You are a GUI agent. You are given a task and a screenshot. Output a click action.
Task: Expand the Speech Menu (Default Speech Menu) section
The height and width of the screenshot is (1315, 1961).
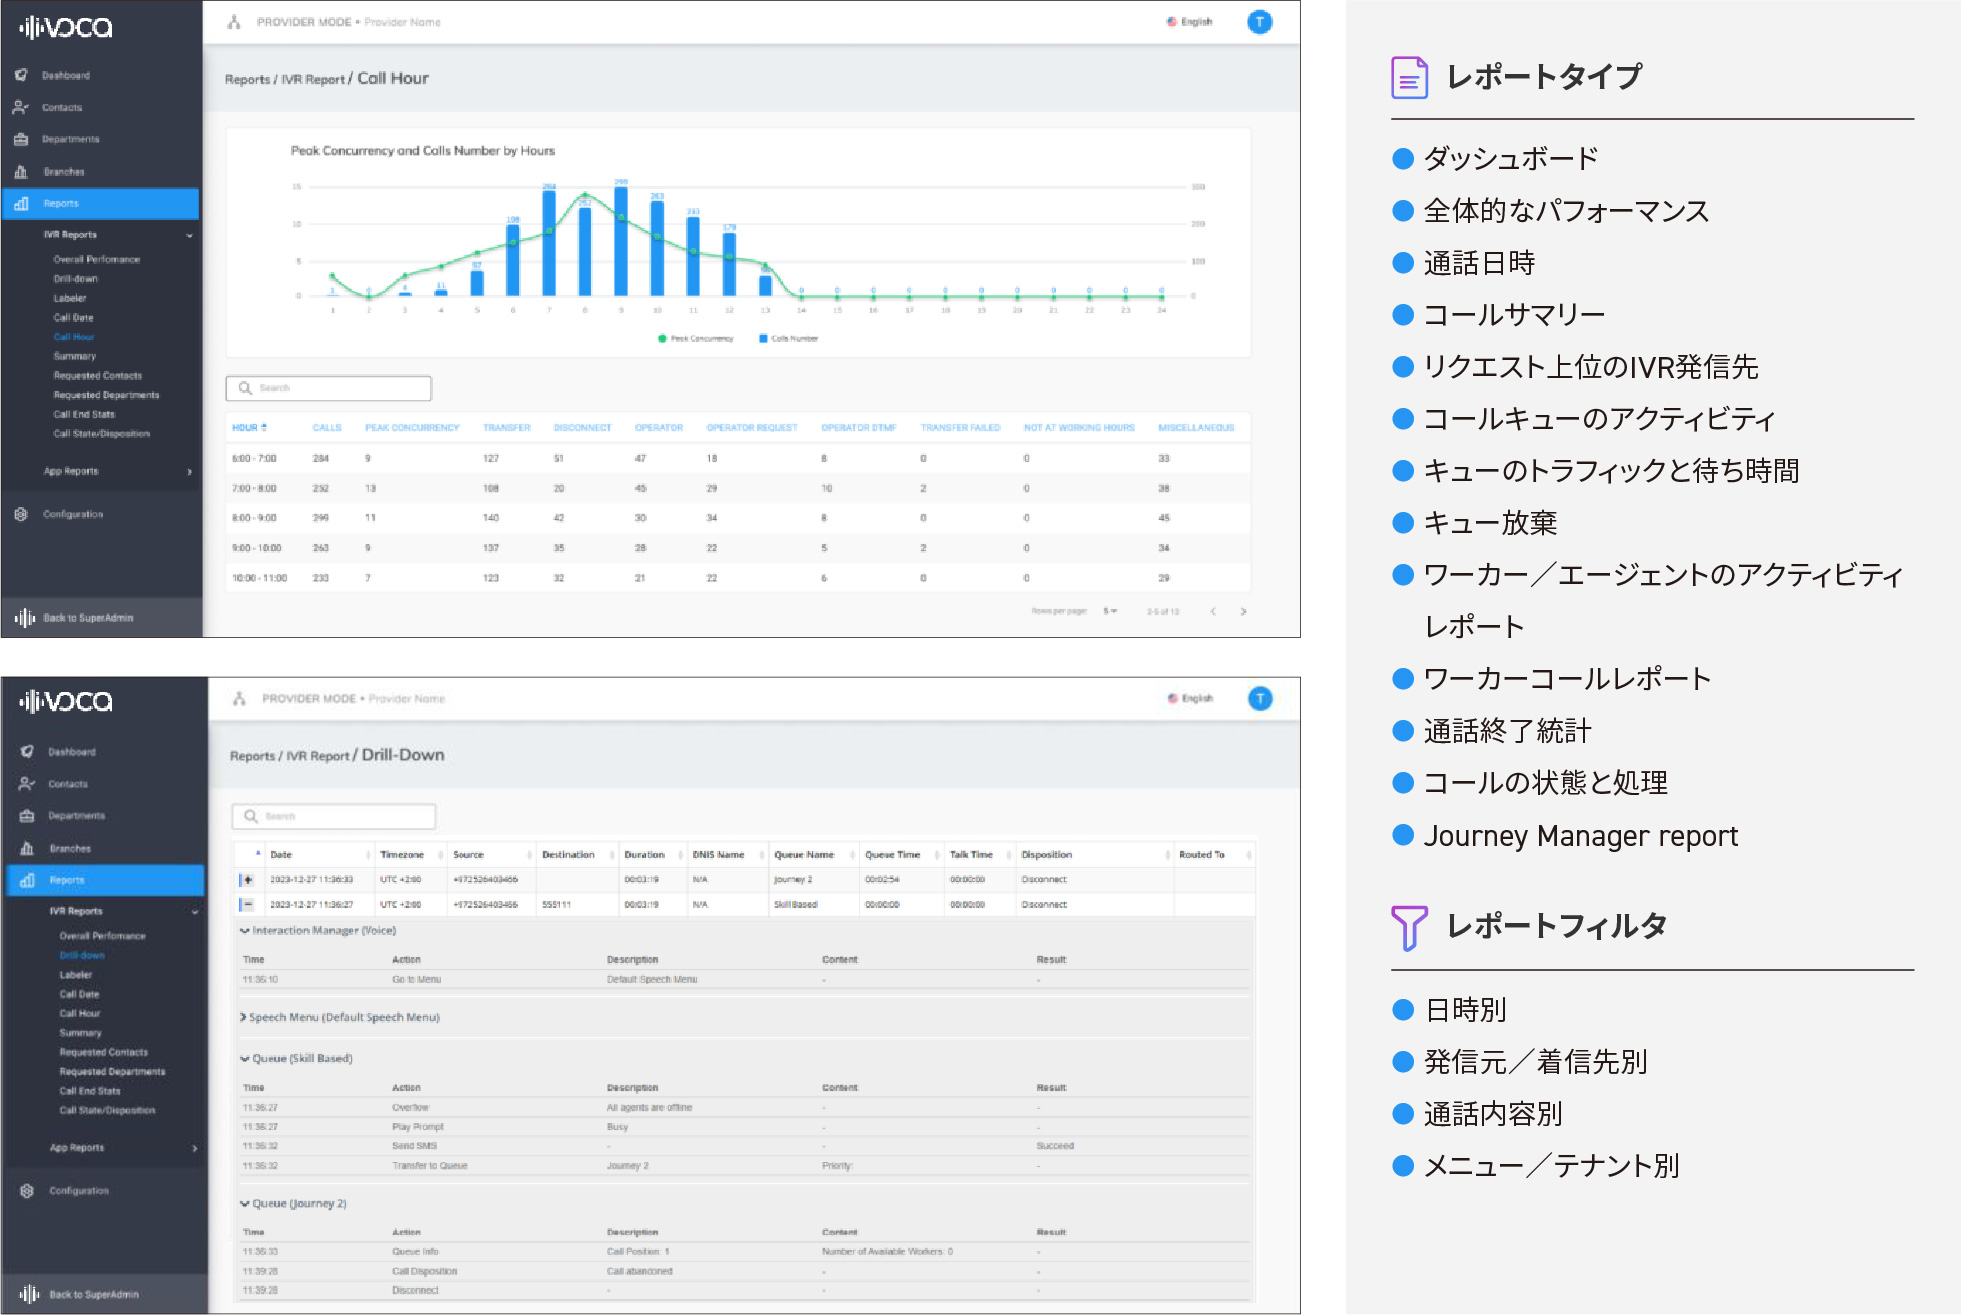coord(243,1018)
